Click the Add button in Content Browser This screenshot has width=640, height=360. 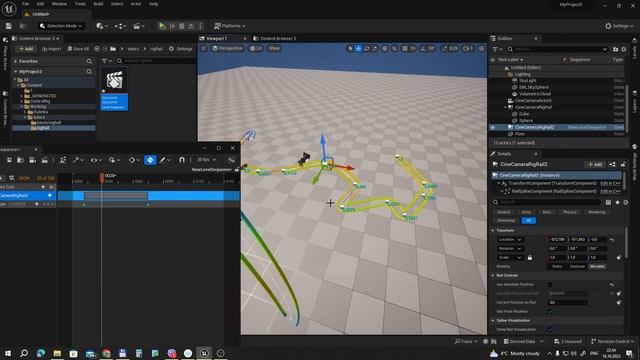pyautogui.click(x=26, y=49)
